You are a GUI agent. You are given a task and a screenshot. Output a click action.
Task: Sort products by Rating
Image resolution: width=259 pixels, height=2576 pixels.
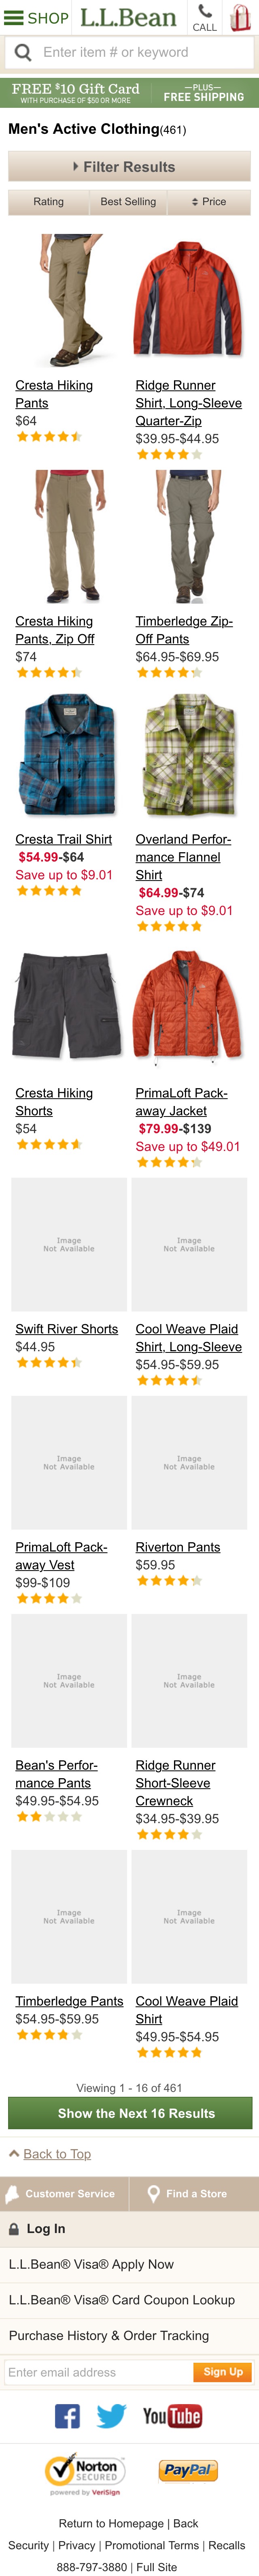48,202
